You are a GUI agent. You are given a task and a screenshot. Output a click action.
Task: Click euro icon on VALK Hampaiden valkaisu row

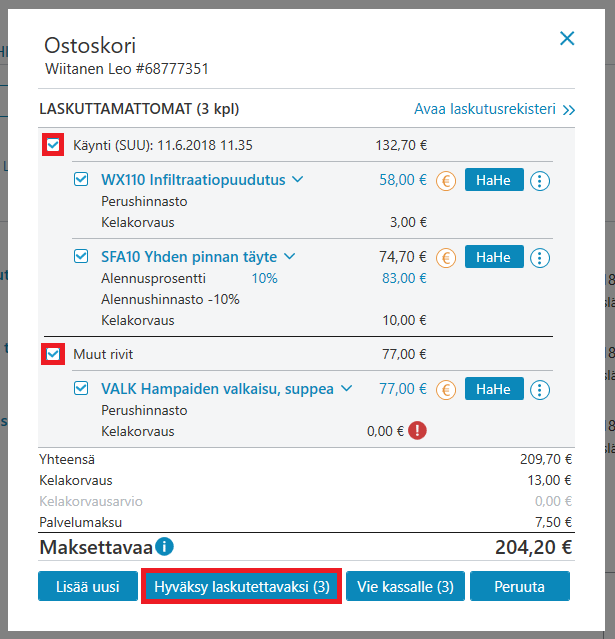coord(446,390)
